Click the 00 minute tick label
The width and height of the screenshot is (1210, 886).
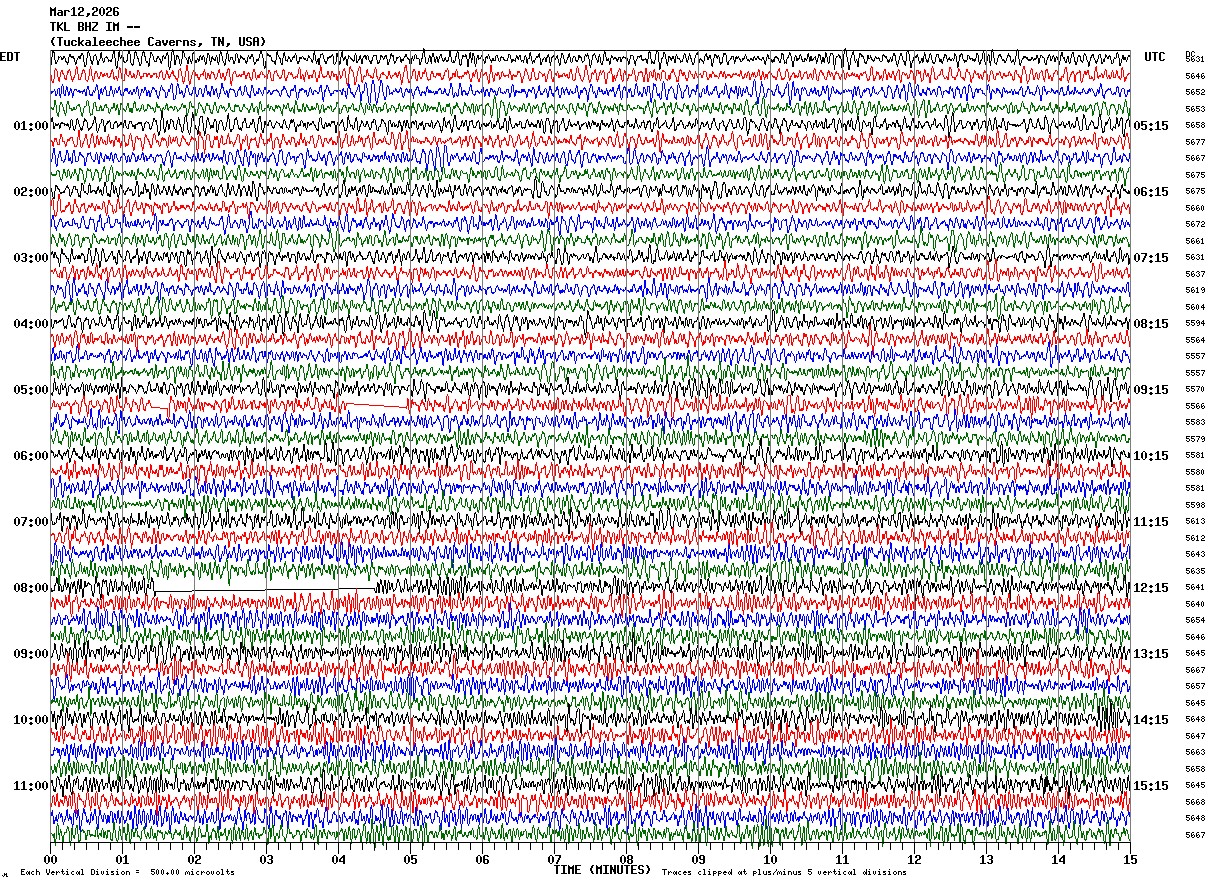coord(51,859)
